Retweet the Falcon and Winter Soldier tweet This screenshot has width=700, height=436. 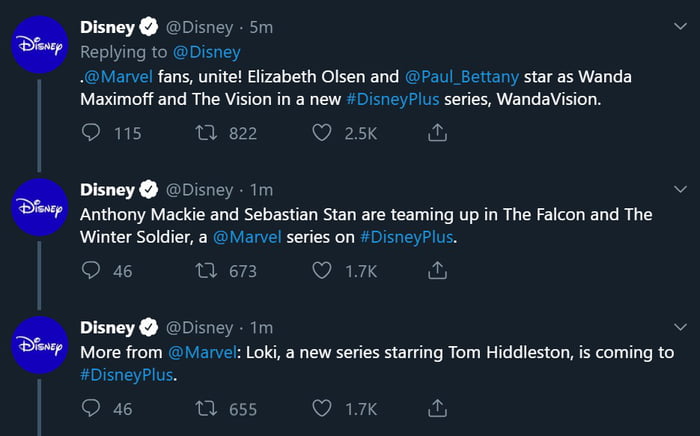pyautogui.click(x=206, y=270)
